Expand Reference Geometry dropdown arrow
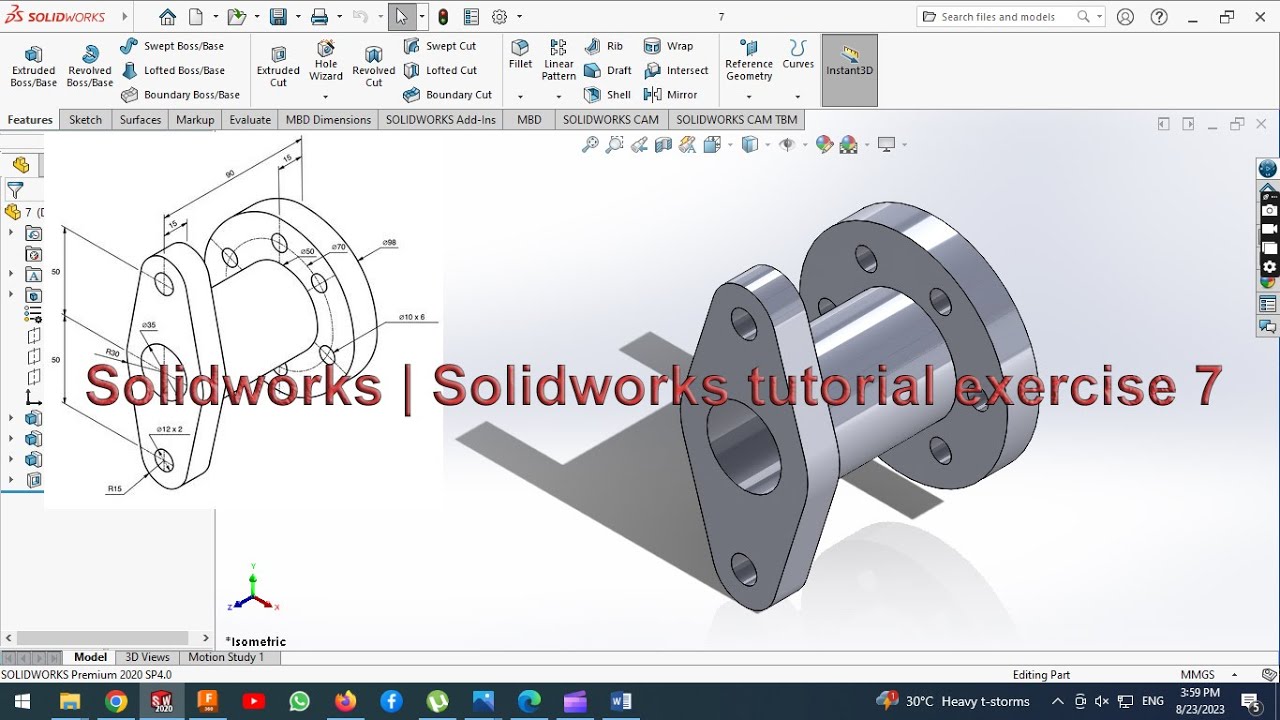 click(749, 97)
